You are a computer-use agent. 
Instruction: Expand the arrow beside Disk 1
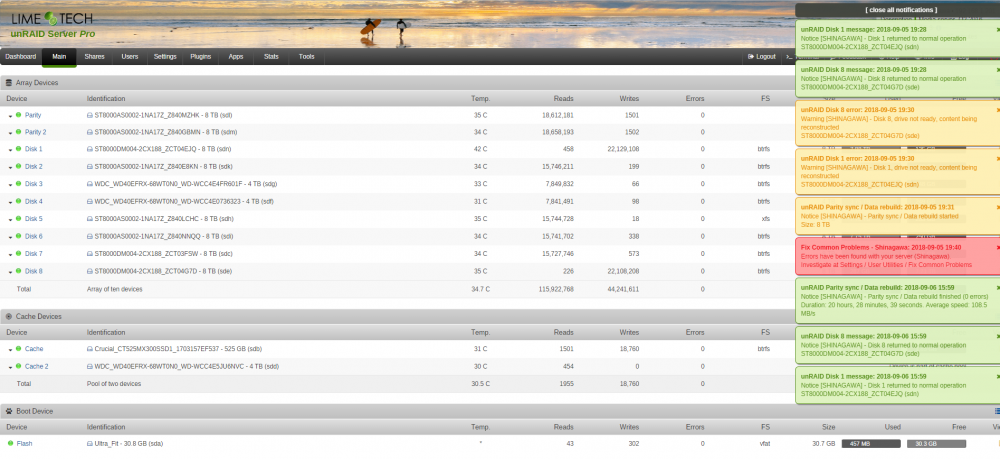[11, 150]
